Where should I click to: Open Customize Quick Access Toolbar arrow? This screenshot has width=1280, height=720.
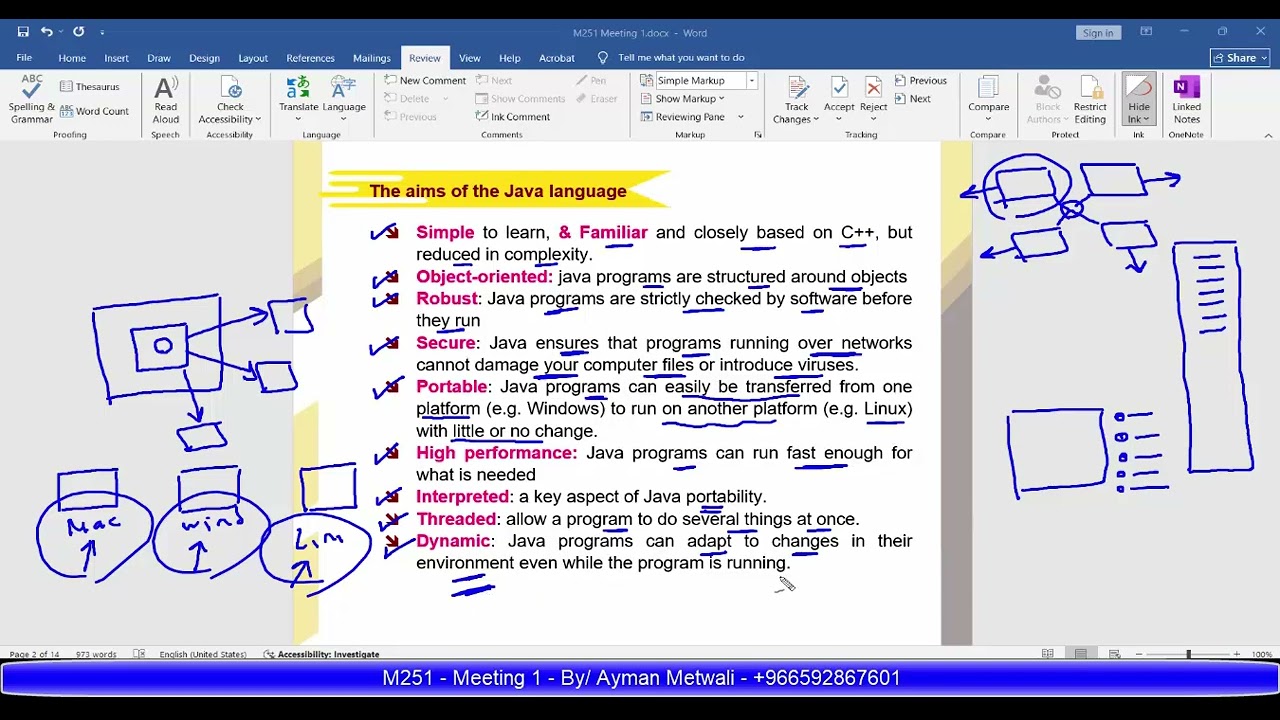[101, 32]
